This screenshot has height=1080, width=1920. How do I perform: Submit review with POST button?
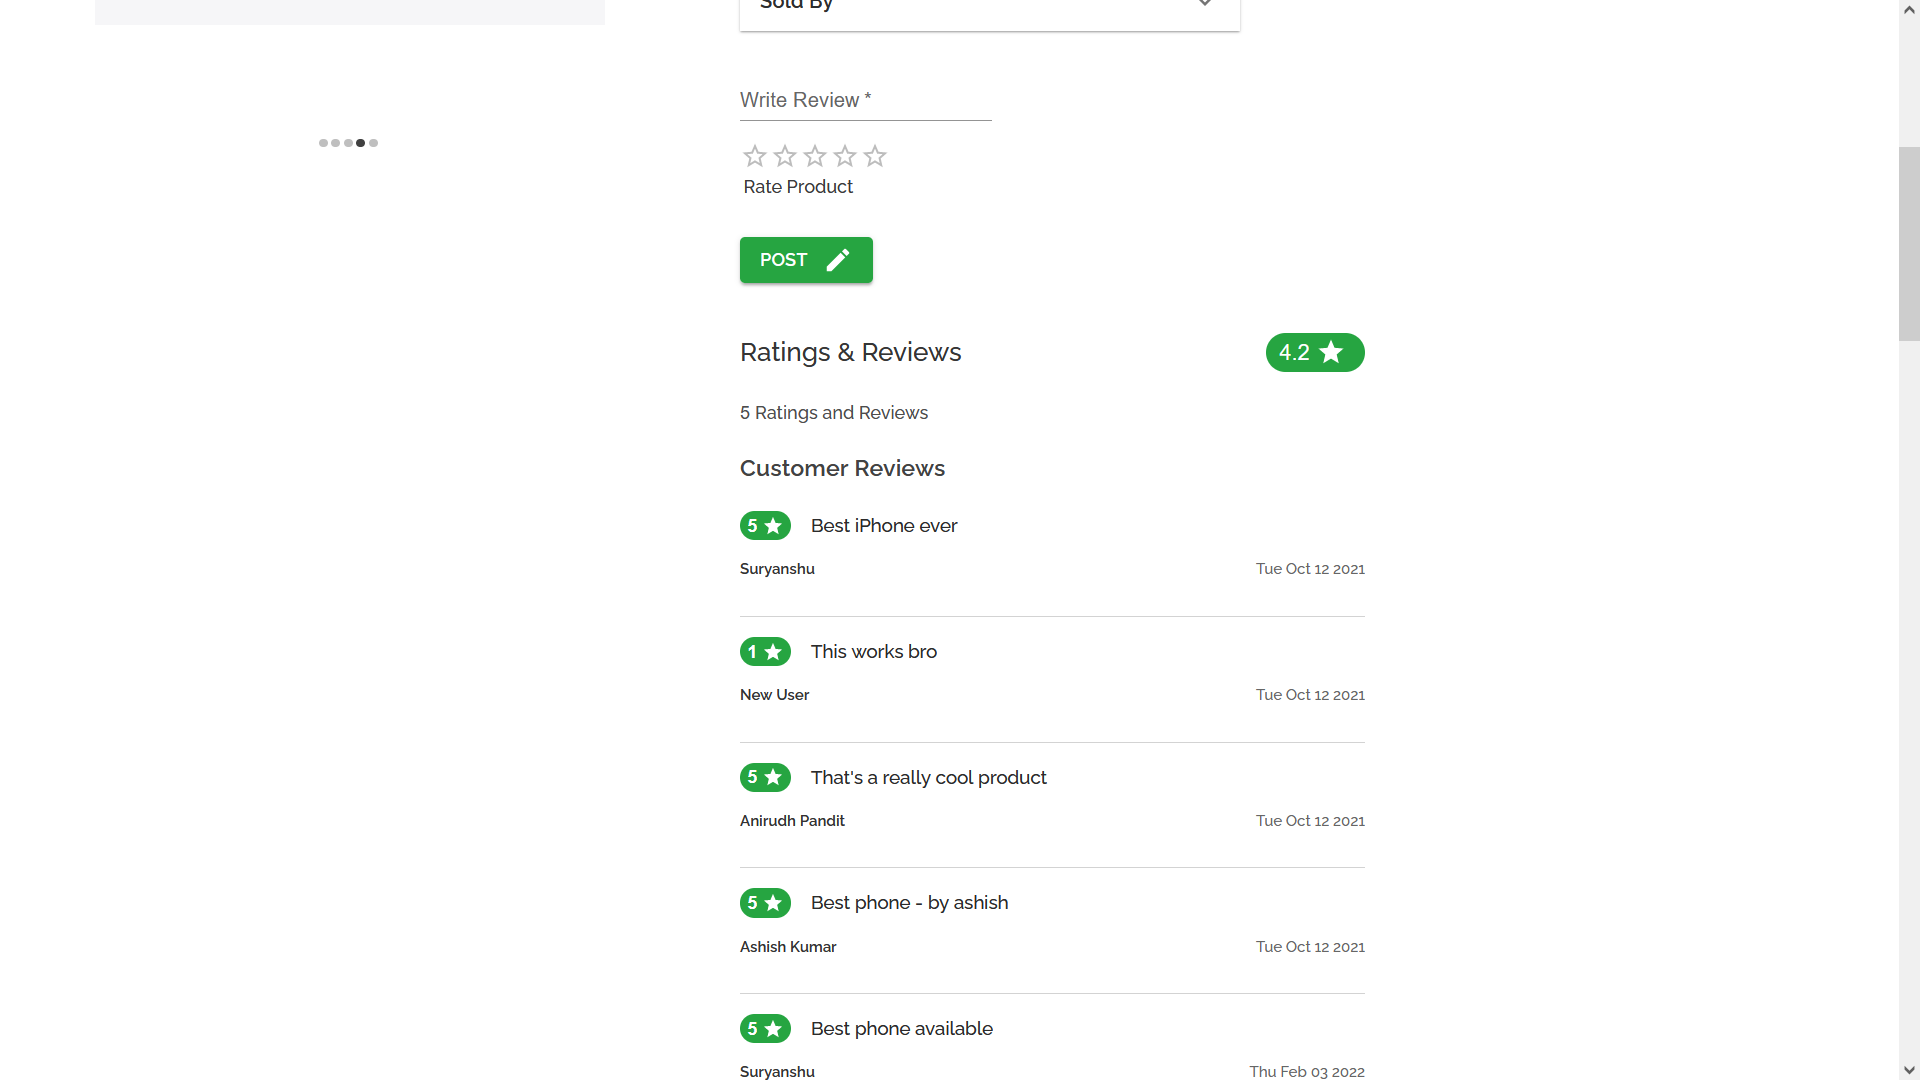click(x=806, y=260)
